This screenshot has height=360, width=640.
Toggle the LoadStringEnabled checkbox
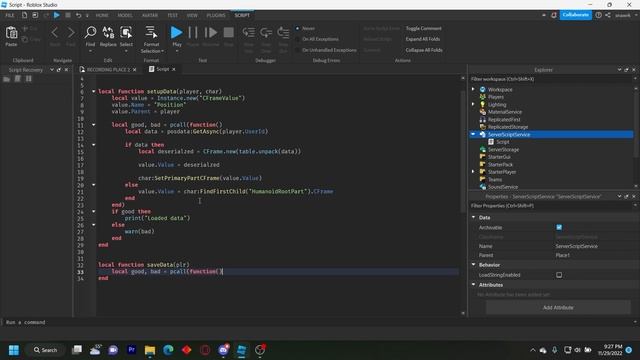pos(559,275)
